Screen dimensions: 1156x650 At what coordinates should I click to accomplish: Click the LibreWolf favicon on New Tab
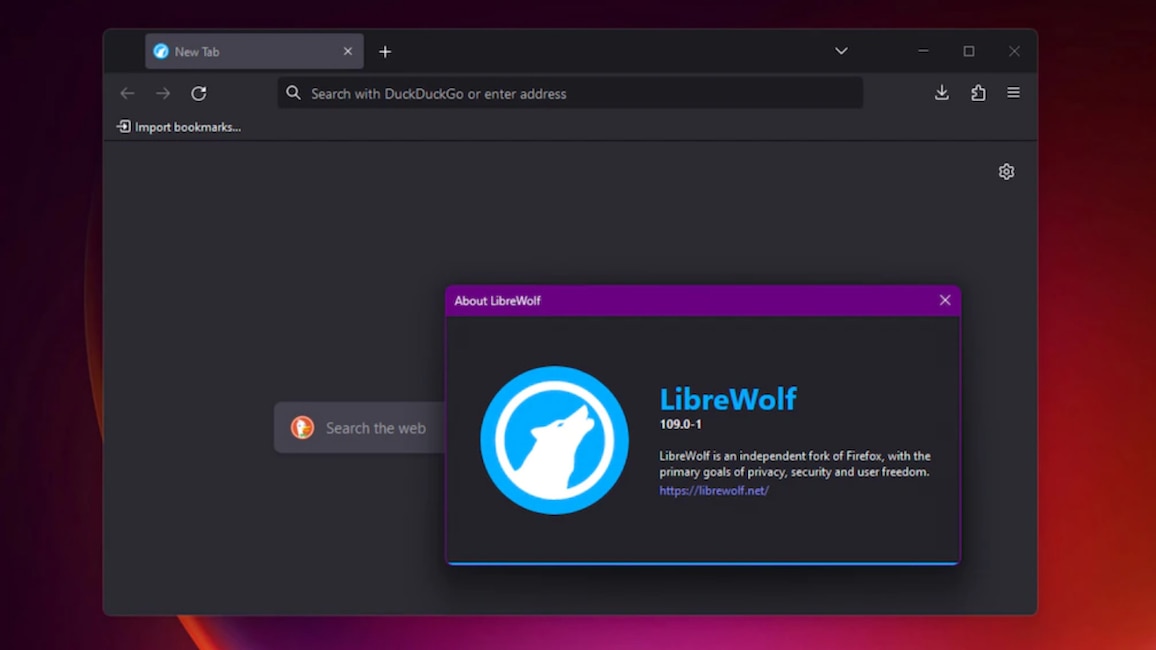161,52
